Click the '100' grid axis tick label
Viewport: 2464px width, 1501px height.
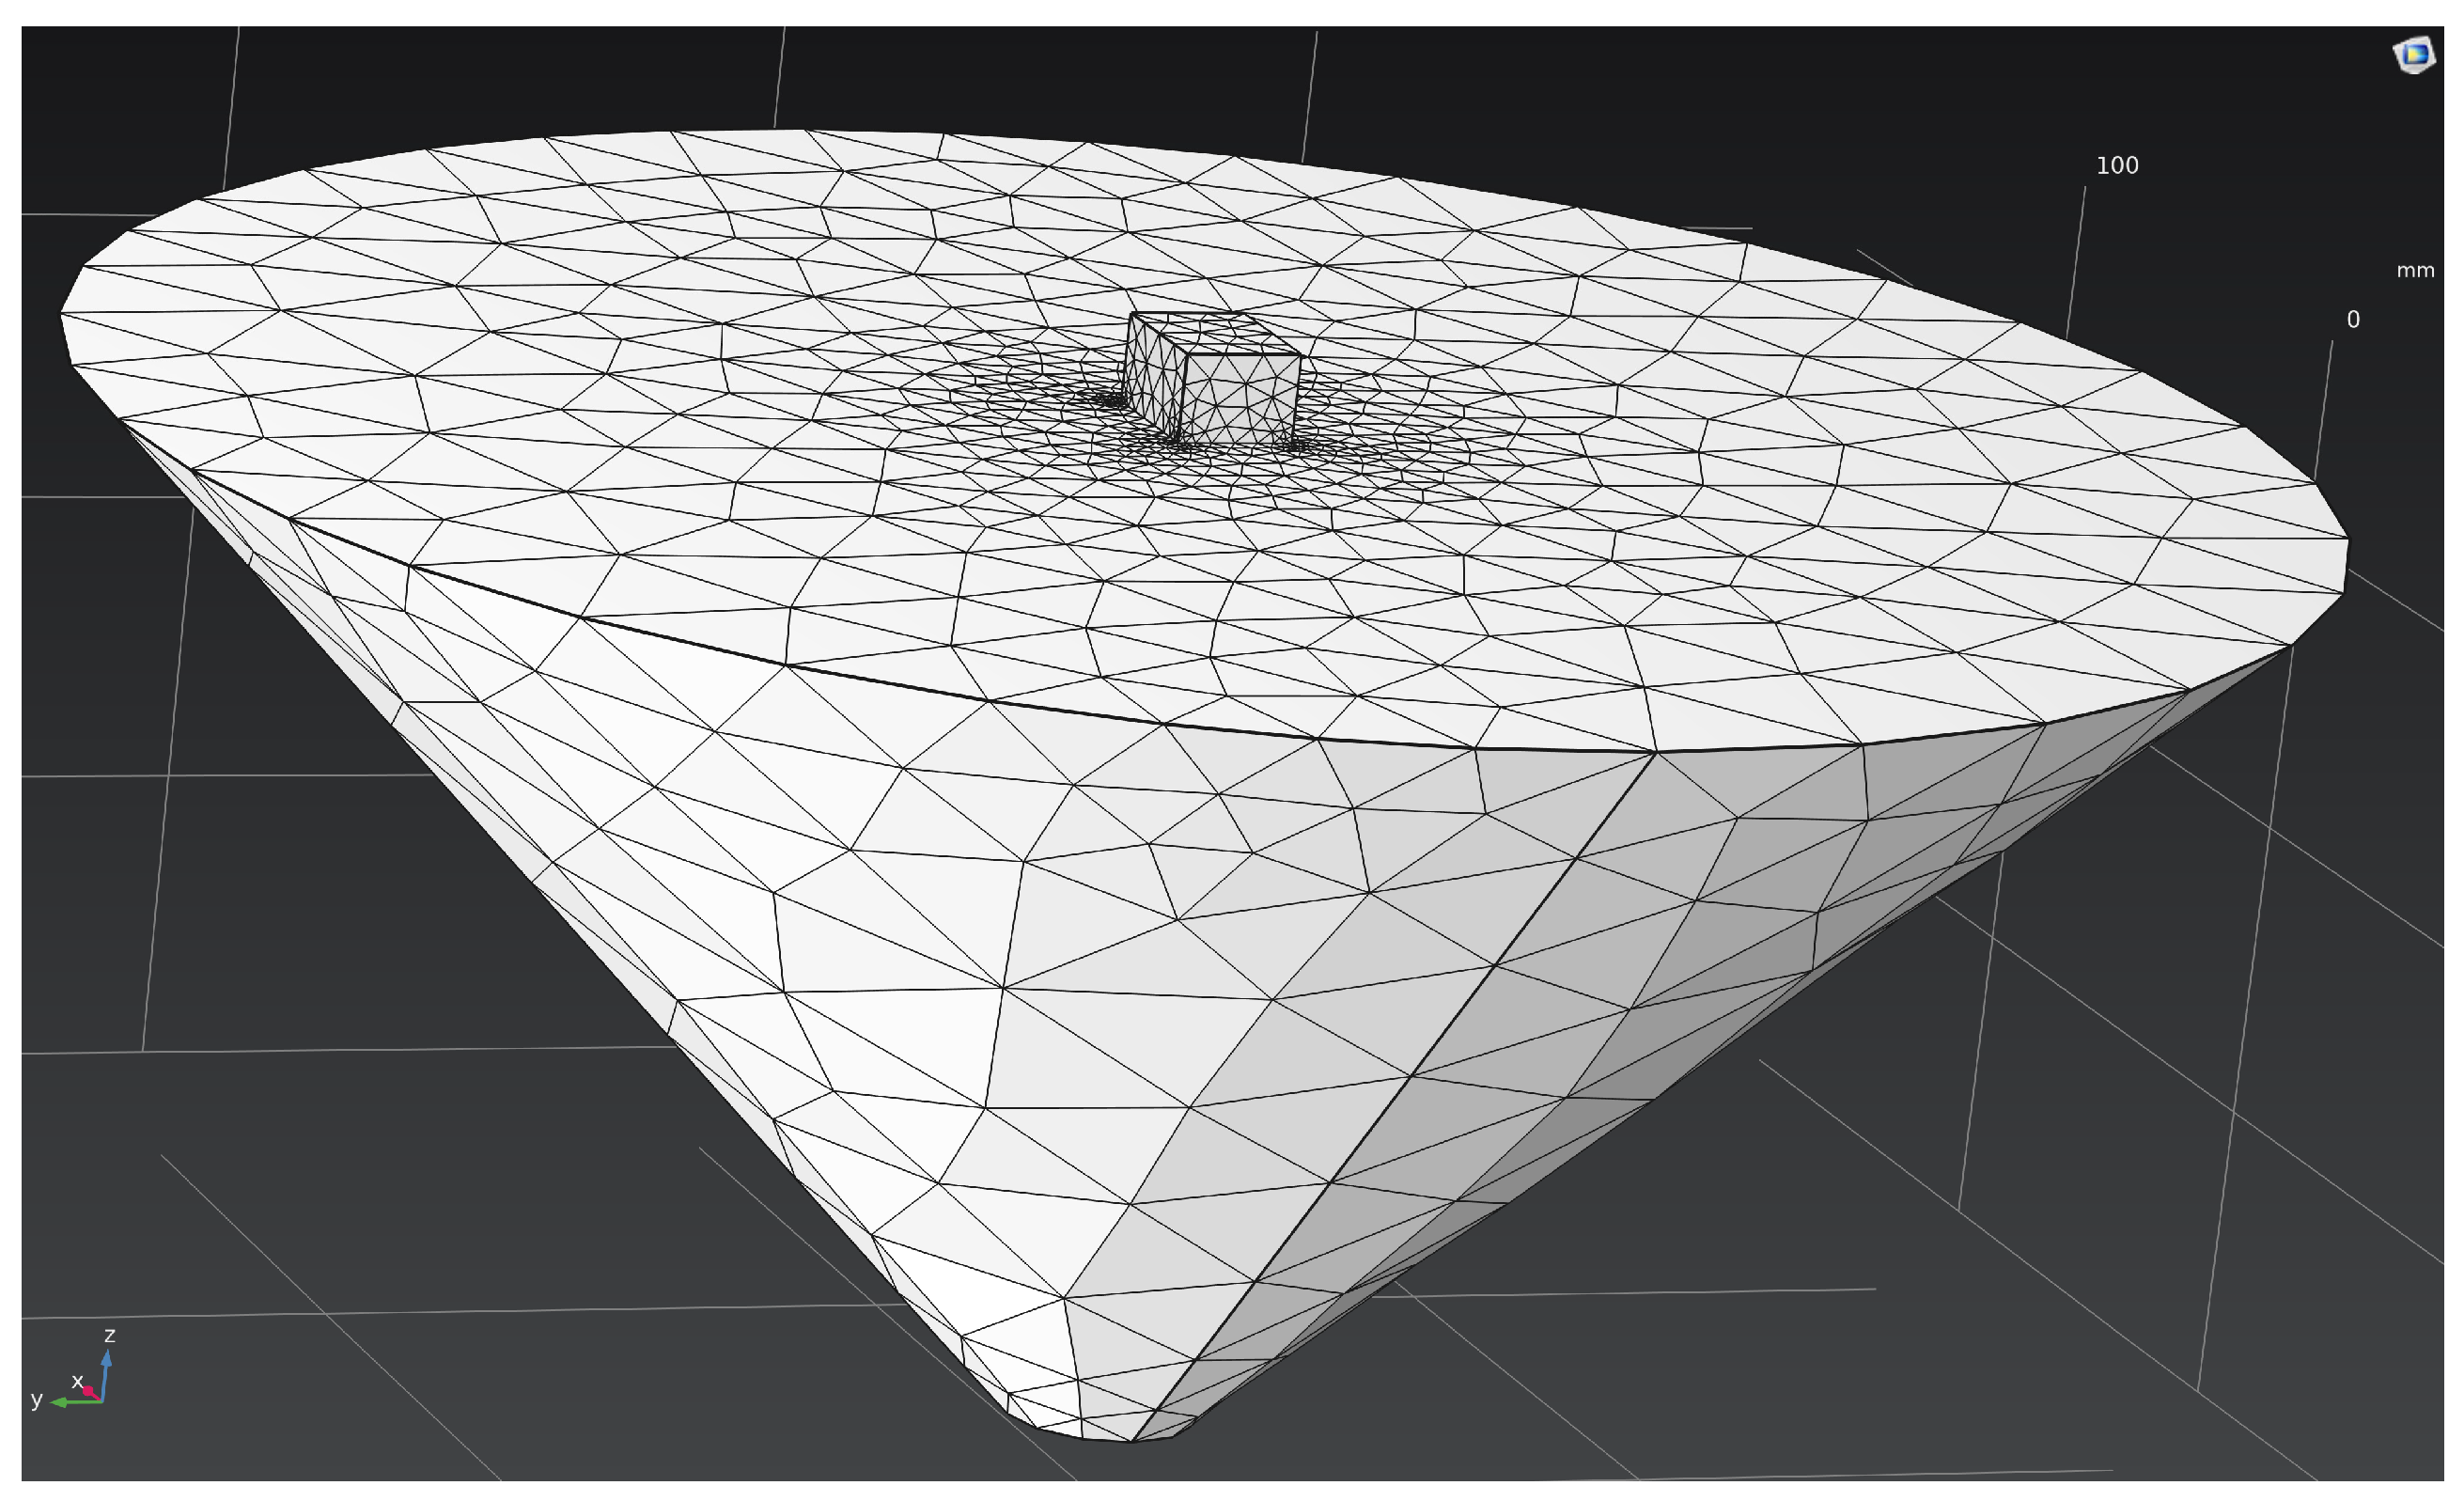pos(2116,166)
